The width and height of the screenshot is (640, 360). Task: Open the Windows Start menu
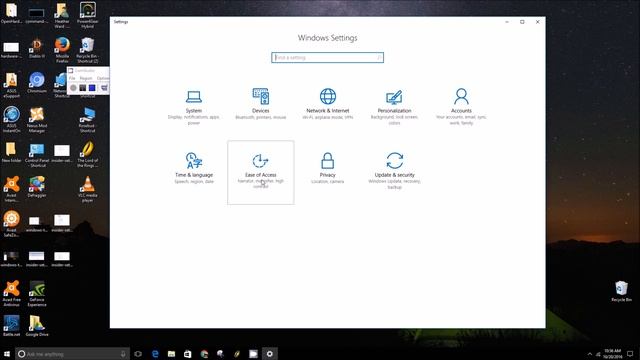[7, 354]
